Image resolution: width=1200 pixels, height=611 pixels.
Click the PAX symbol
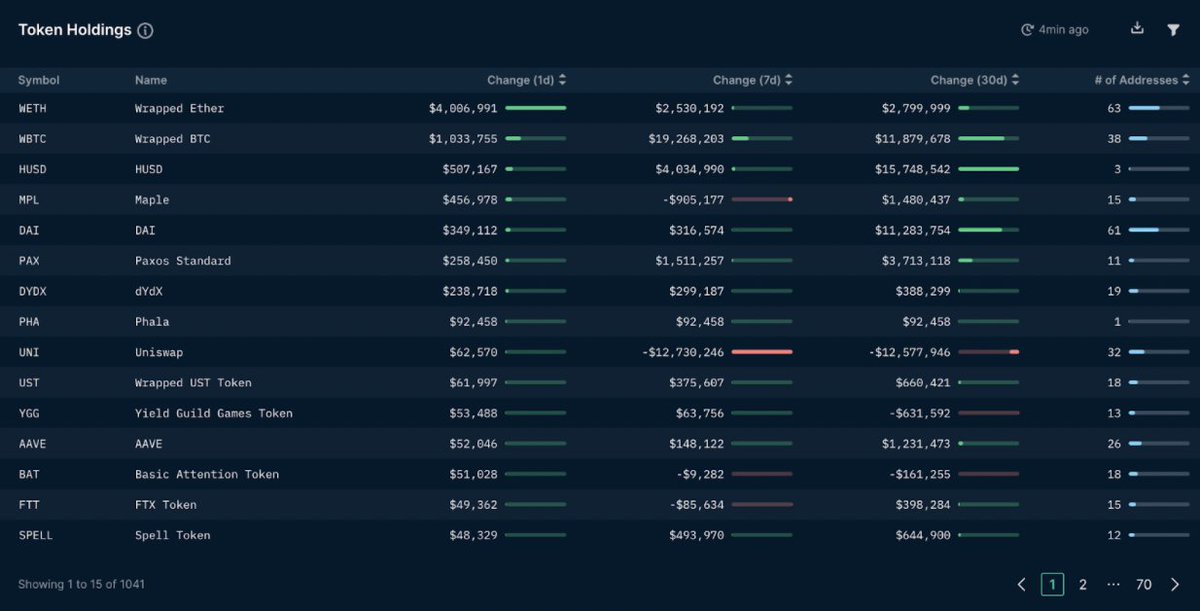29,261
